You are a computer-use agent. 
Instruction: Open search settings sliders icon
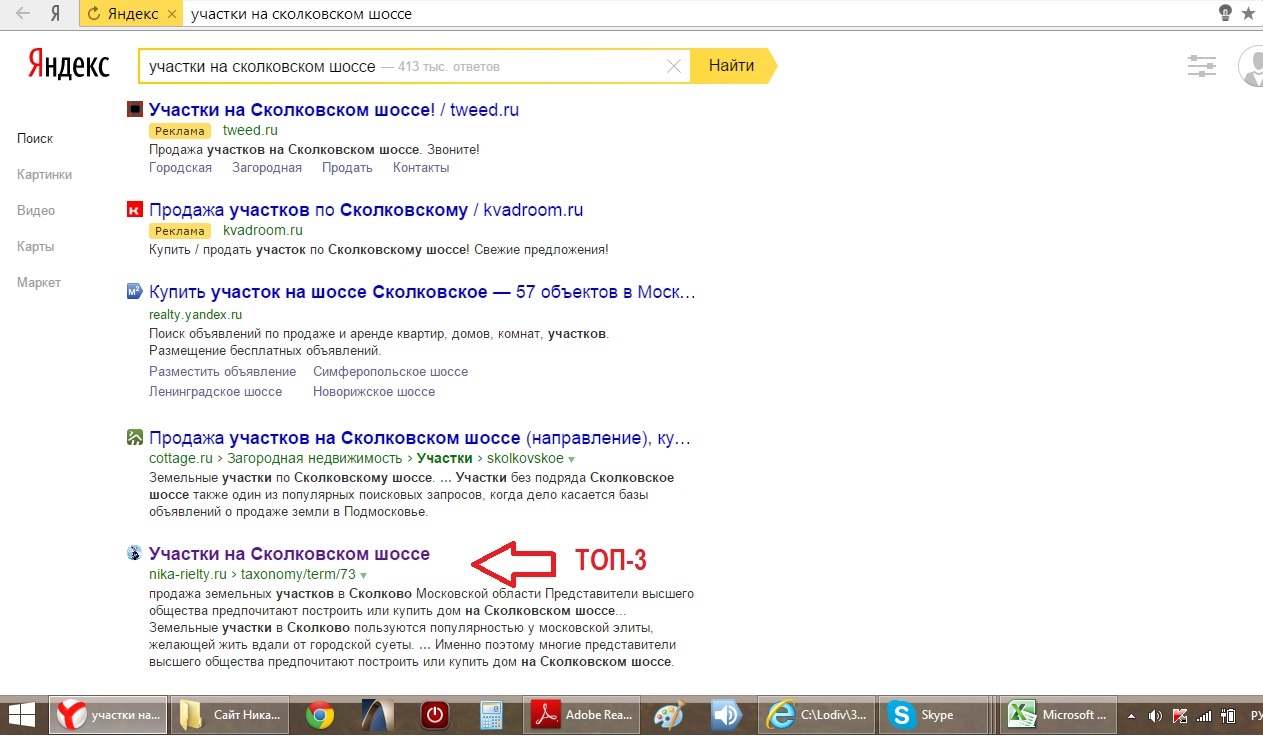pos(1201,67)
